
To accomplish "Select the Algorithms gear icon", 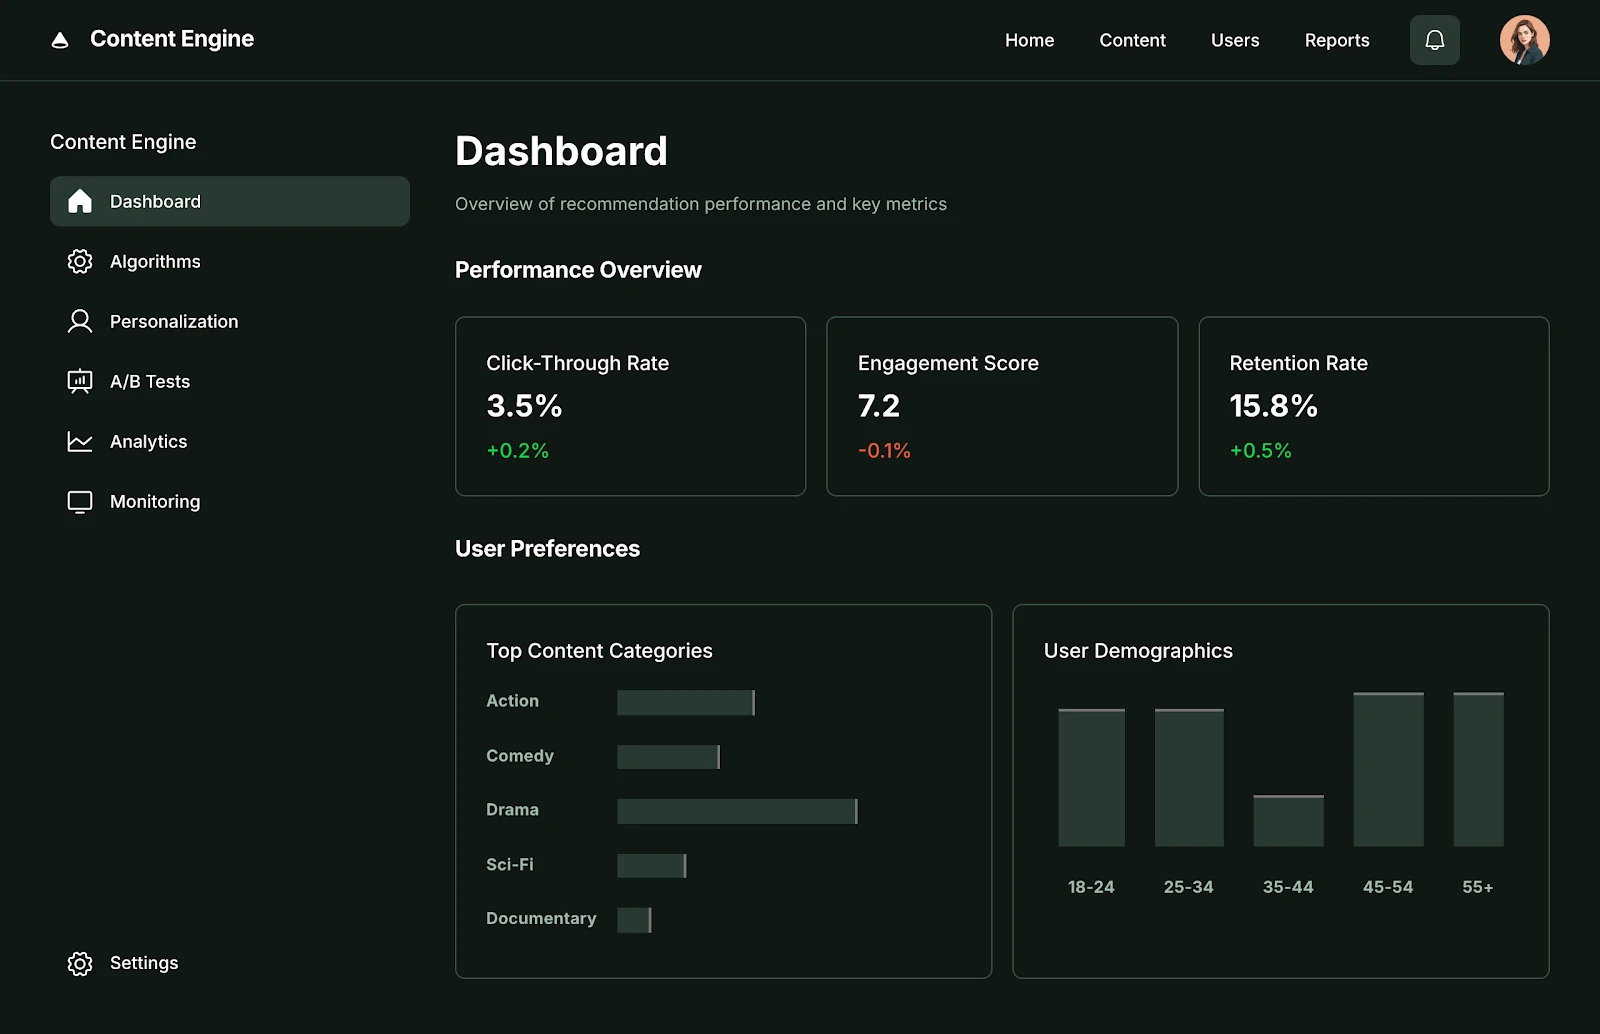I will tap(79, 261).
